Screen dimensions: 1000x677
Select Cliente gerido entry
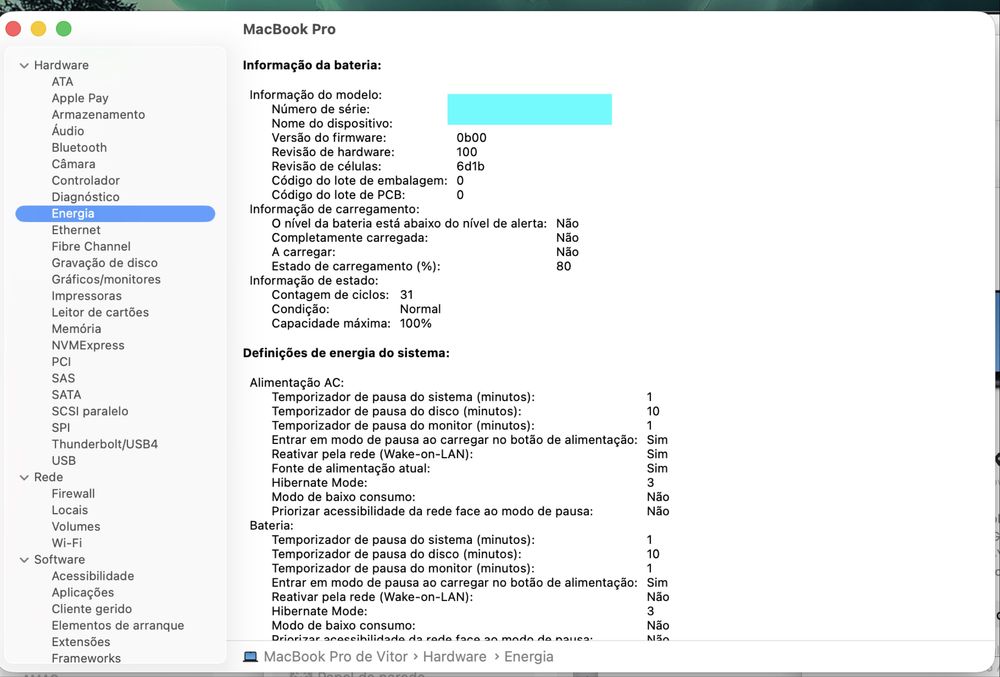click(92, 609)
